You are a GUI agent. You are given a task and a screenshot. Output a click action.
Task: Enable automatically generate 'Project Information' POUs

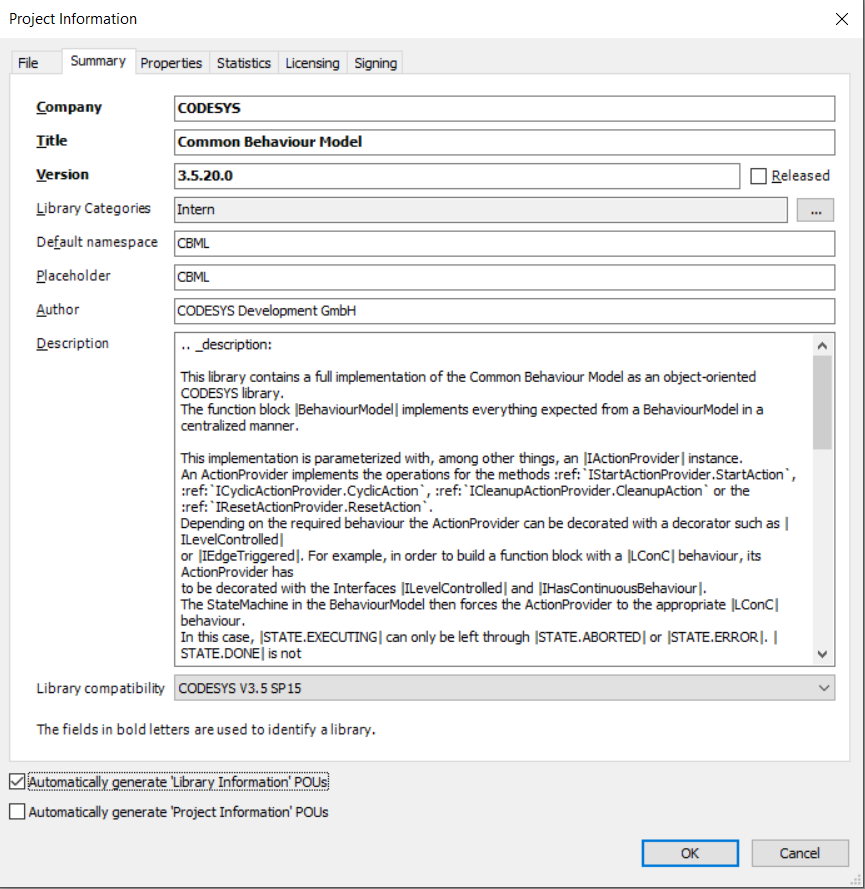point(17,812)
